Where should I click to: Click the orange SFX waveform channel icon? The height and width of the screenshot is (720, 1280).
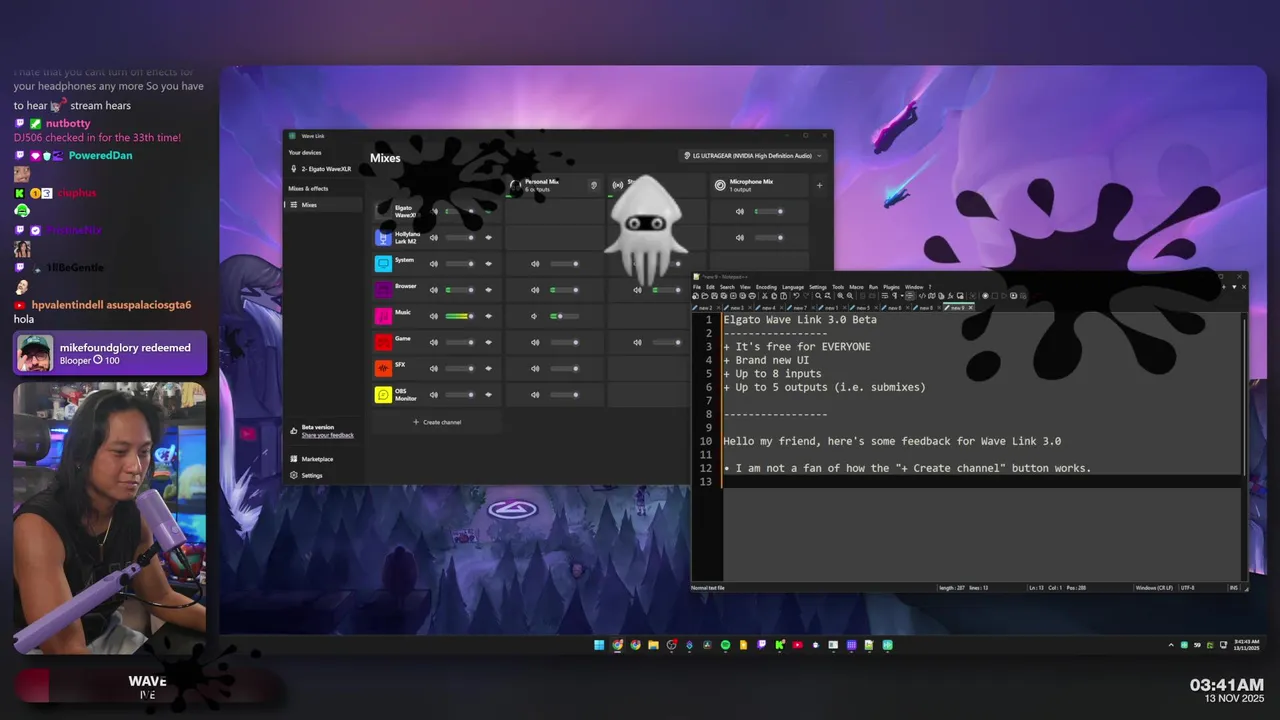coord(383,368)
